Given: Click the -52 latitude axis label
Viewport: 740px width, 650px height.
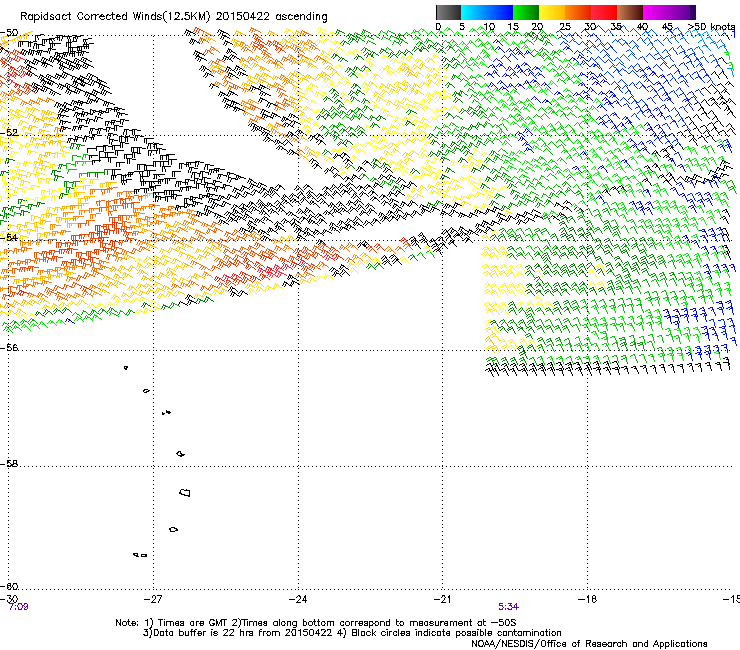Looking at the screenshot, I should (x=9, y=133).
